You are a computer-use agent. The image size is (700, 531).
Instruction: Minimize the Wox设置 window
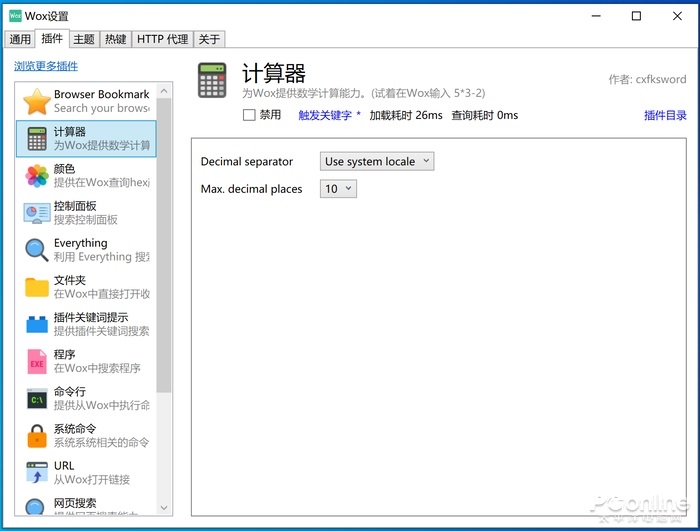tap(596, 16)
